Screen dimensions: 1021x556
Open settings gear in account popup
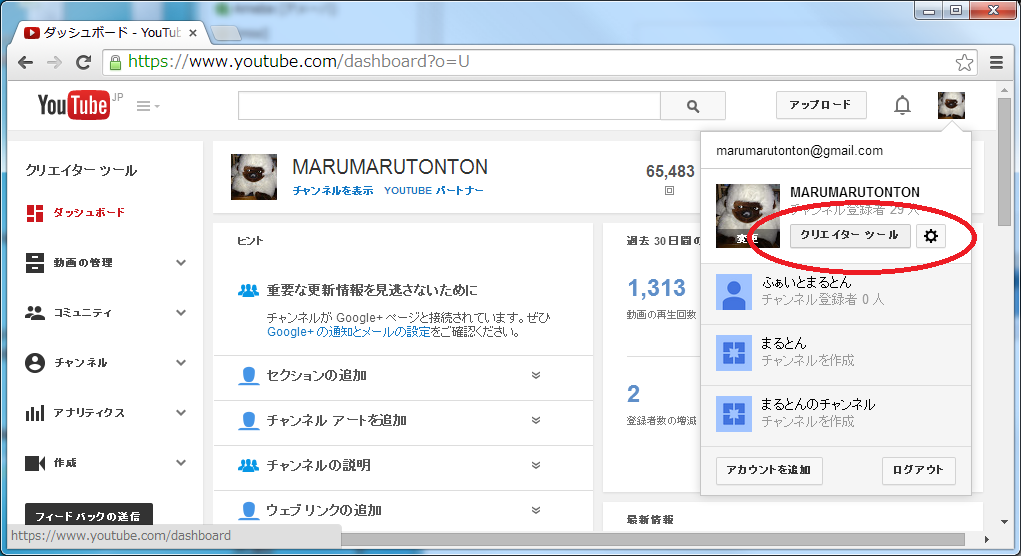[930, 236]
